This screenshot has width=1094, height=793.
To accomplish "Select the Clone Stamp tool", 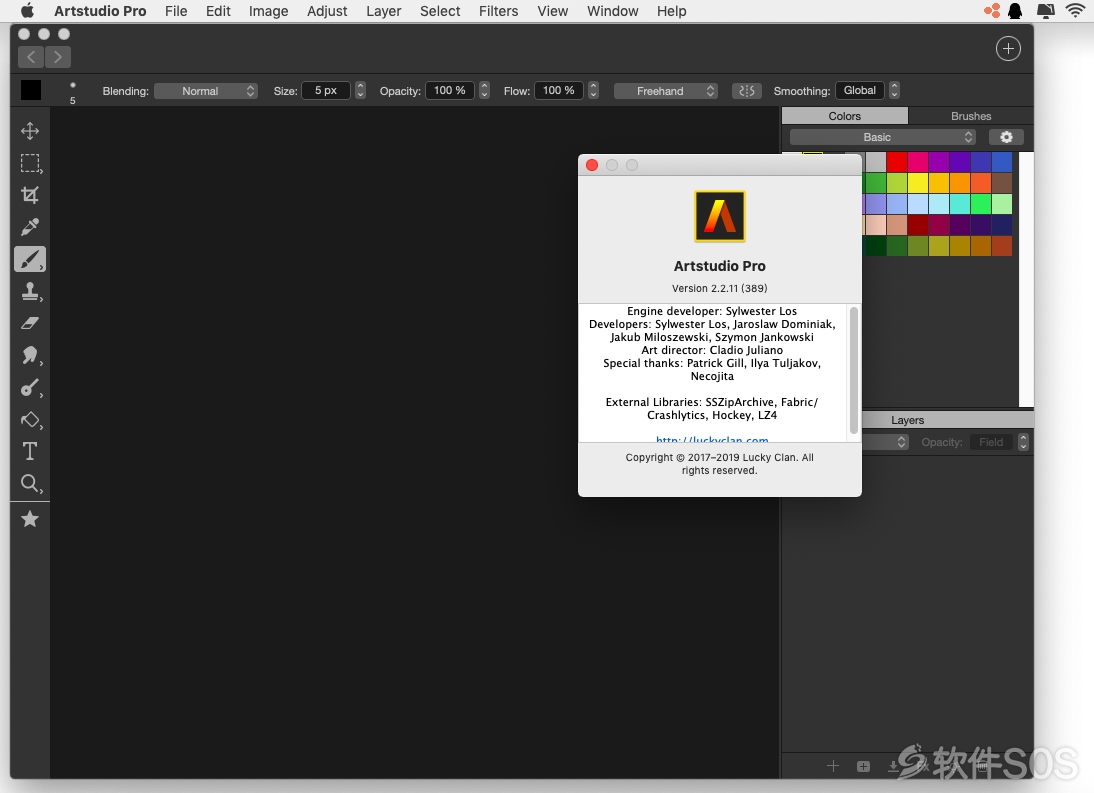I will (30, 292).
